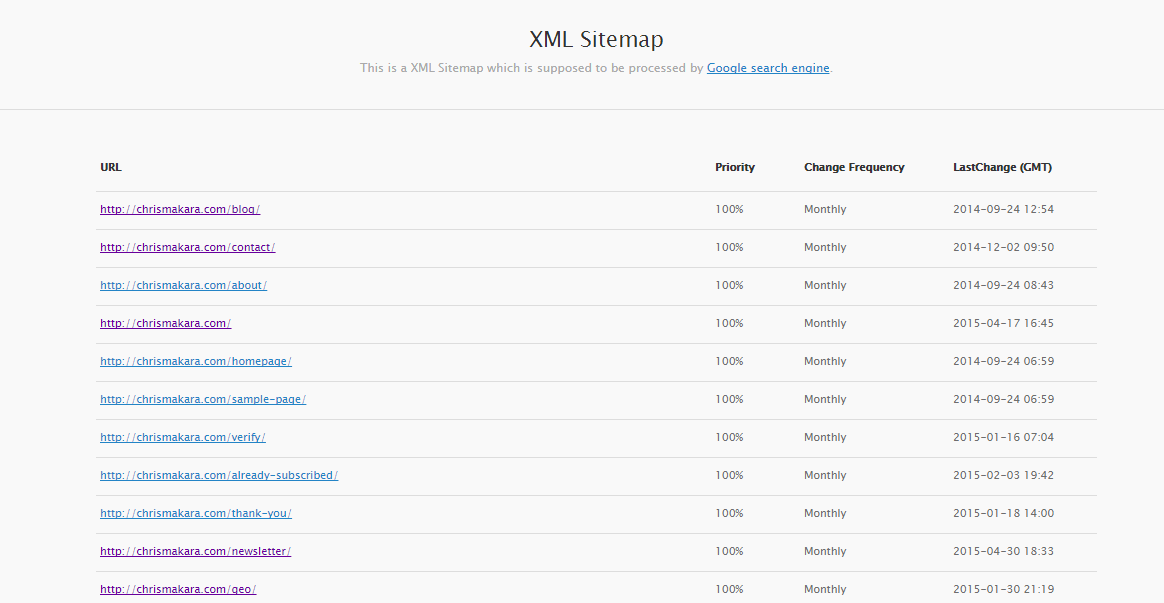The image size is (1164, 603).
Task: Open the chrismakara.com/blog/ link
Action: (x=180, y=209)
